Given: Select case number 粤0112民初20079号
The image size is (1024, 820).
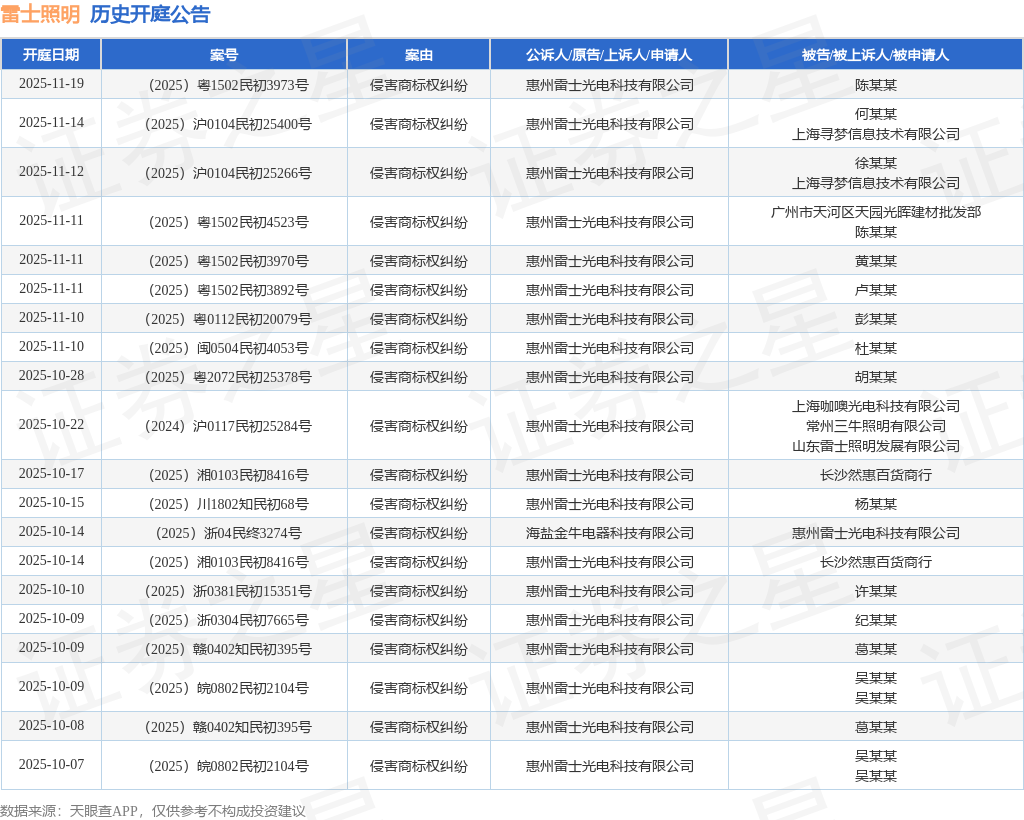Looking at the screenshot, I should pyautogui.click(x=229, y=319).
